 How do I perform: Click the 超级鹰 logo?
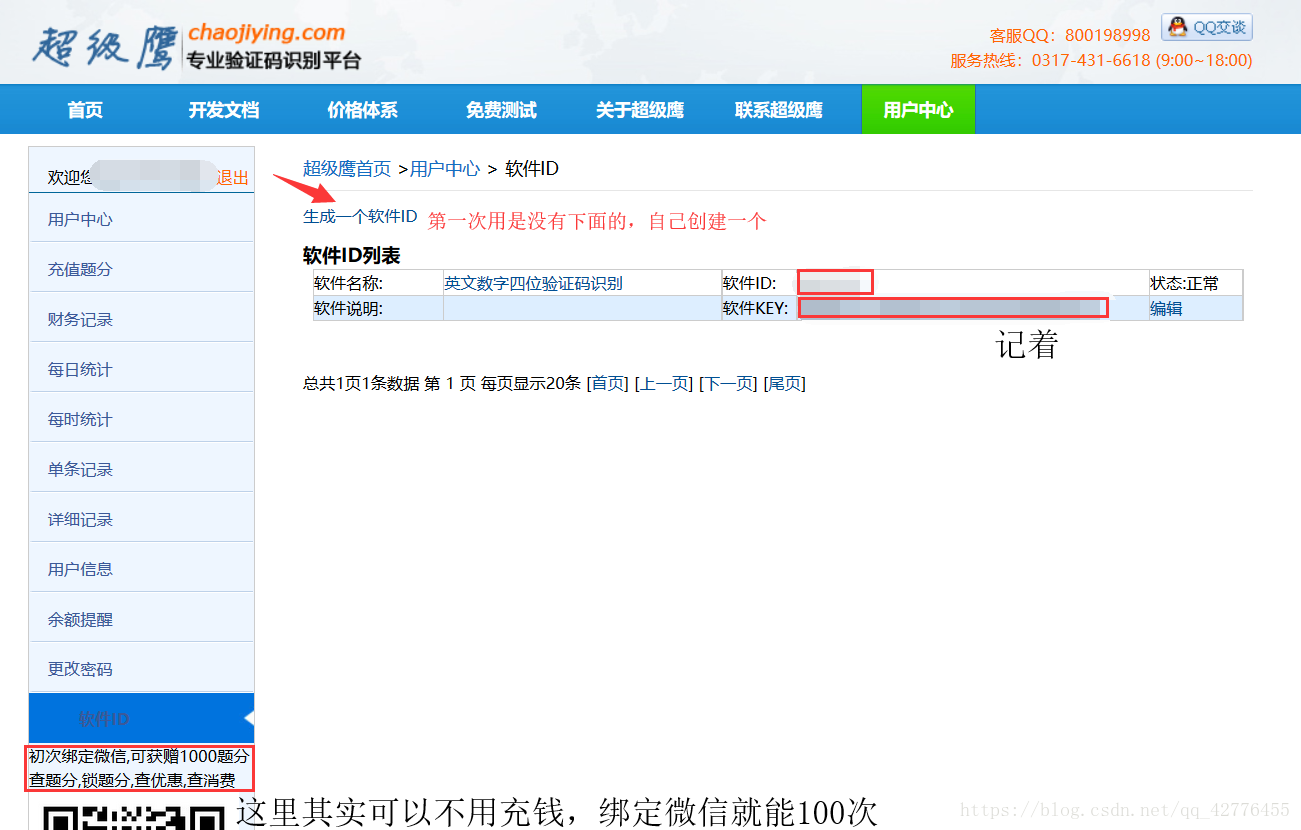click(196, 46)
